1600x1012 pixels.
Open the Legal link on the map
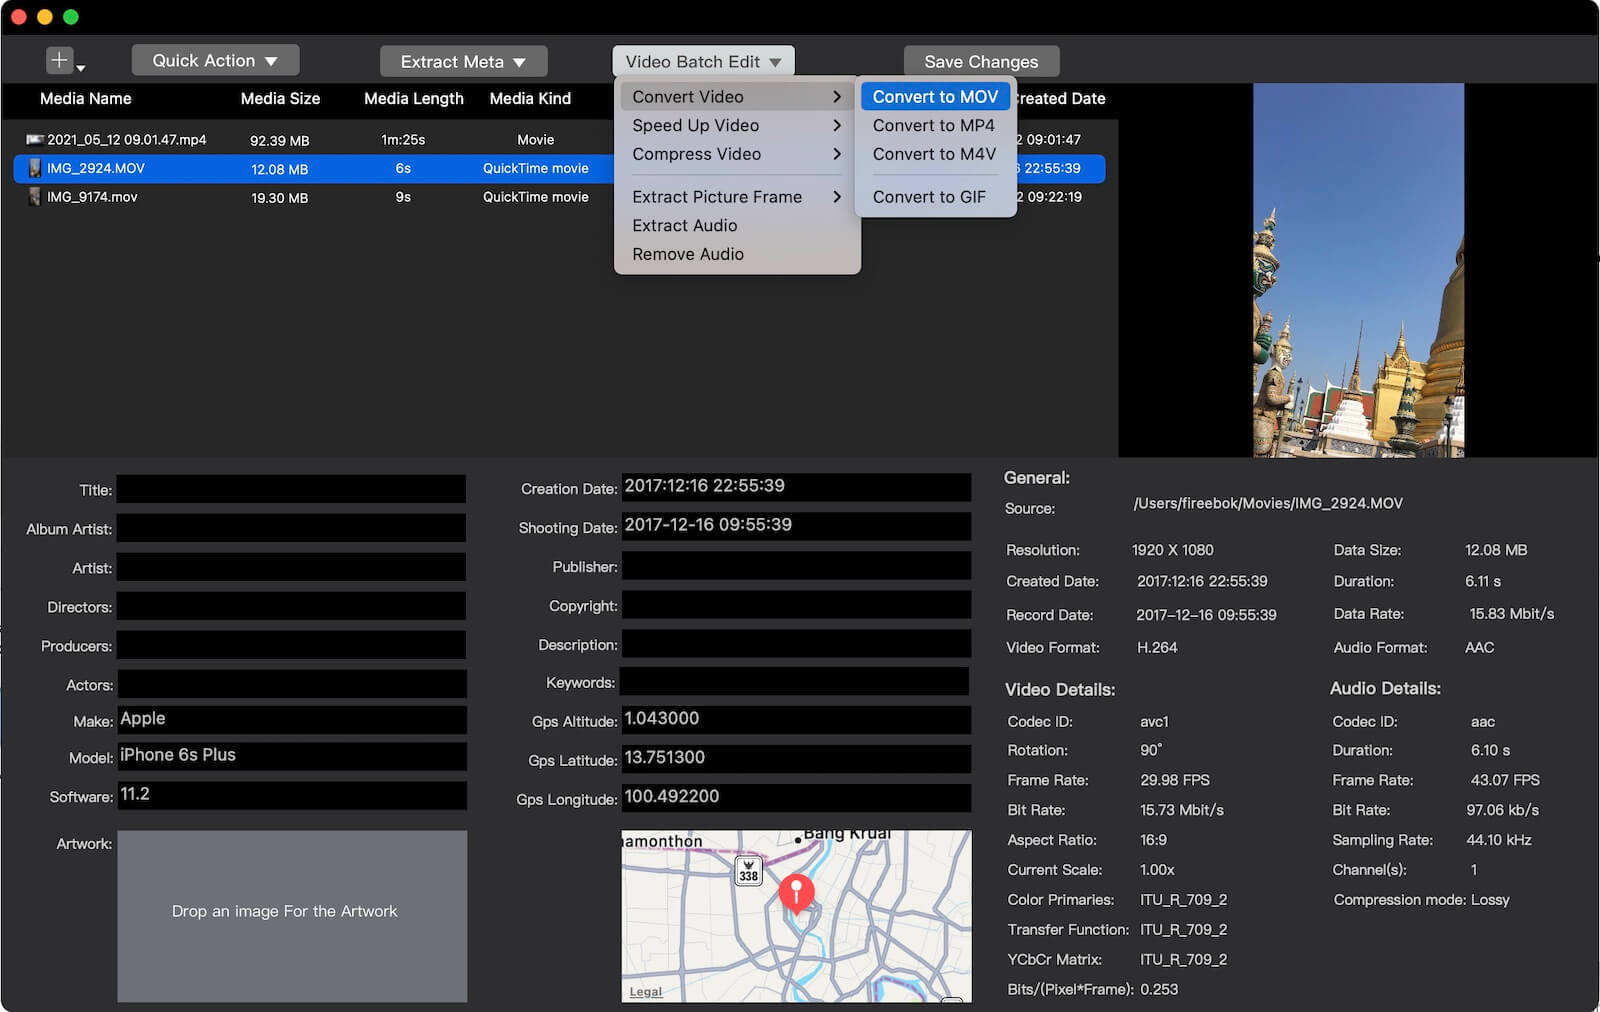pos(646,991)
